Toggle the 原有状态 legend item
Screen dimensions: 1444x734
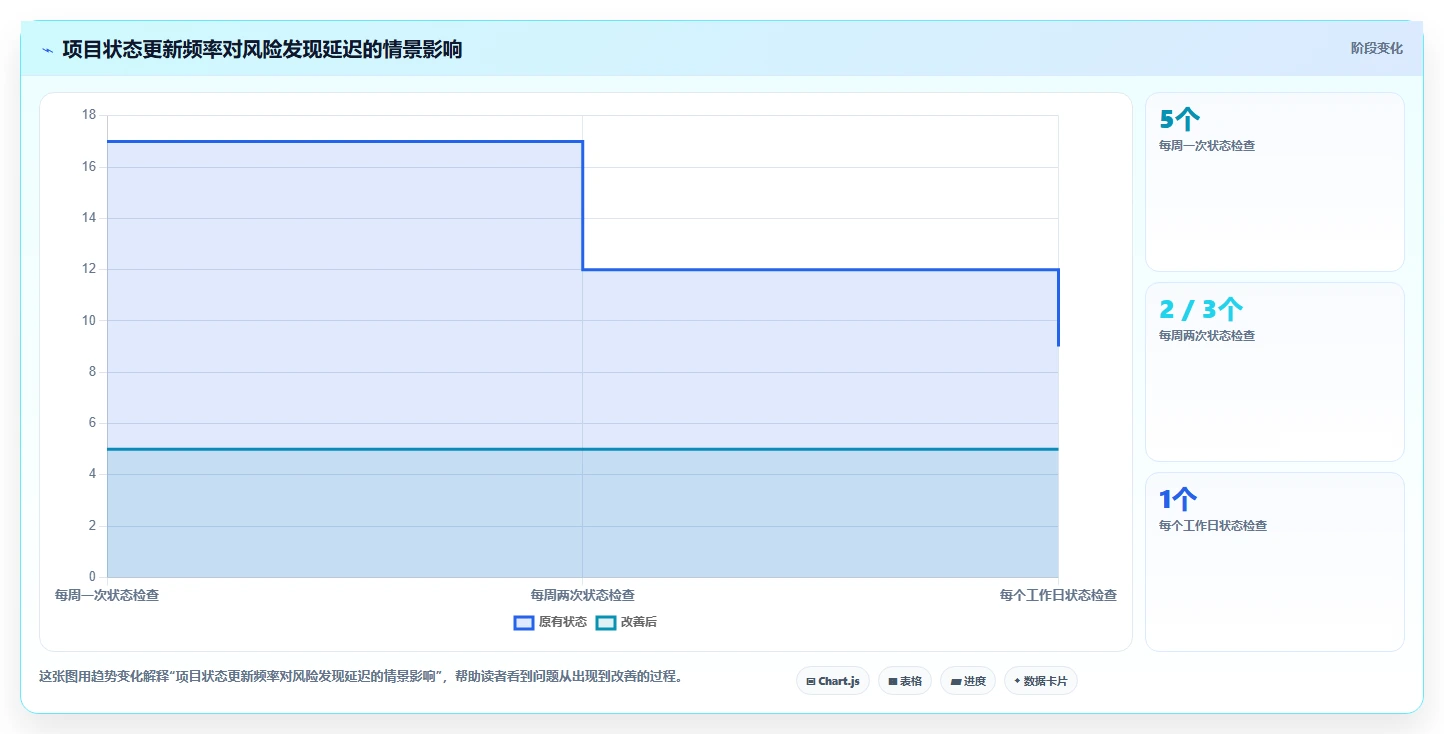[x=550, y=622]
